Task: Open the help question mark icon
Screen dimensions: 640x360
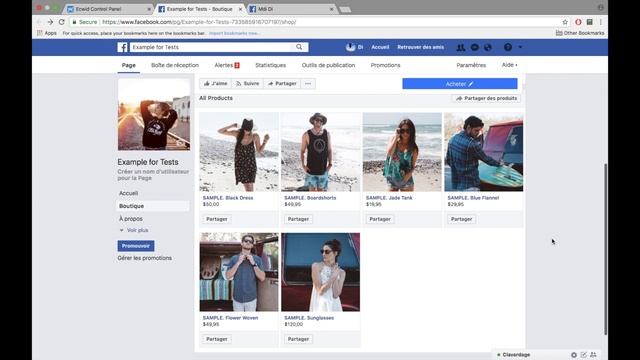Action: click(508, 47)
